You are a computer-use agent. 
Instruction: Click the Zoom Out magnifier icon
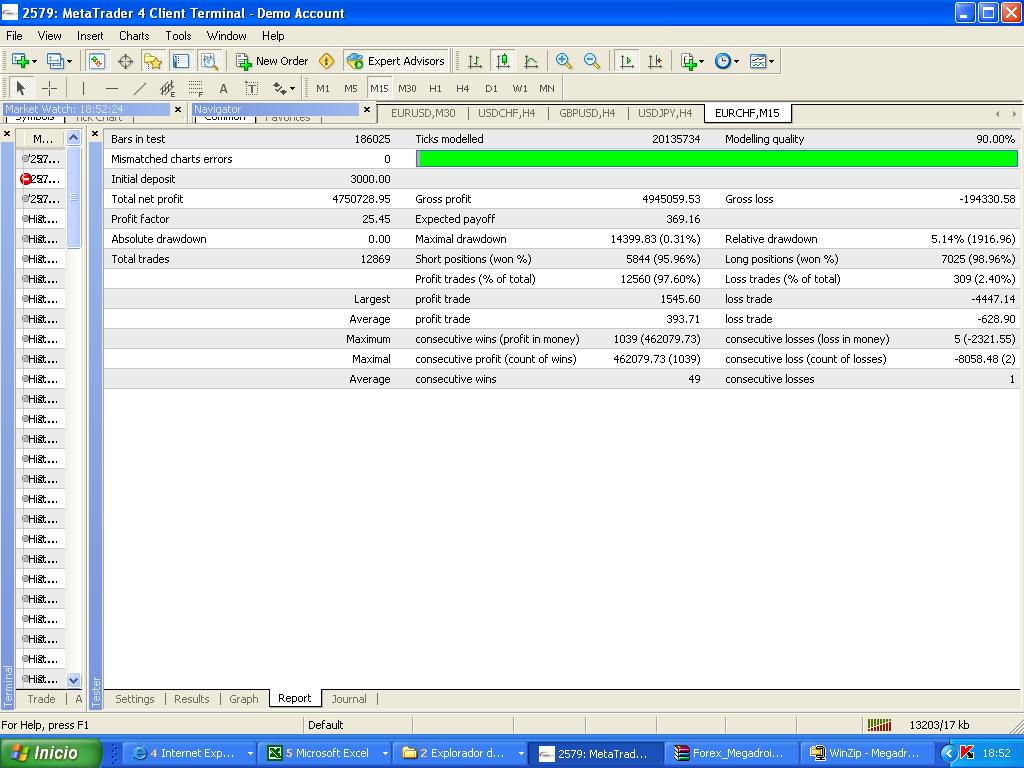point(592,61)
